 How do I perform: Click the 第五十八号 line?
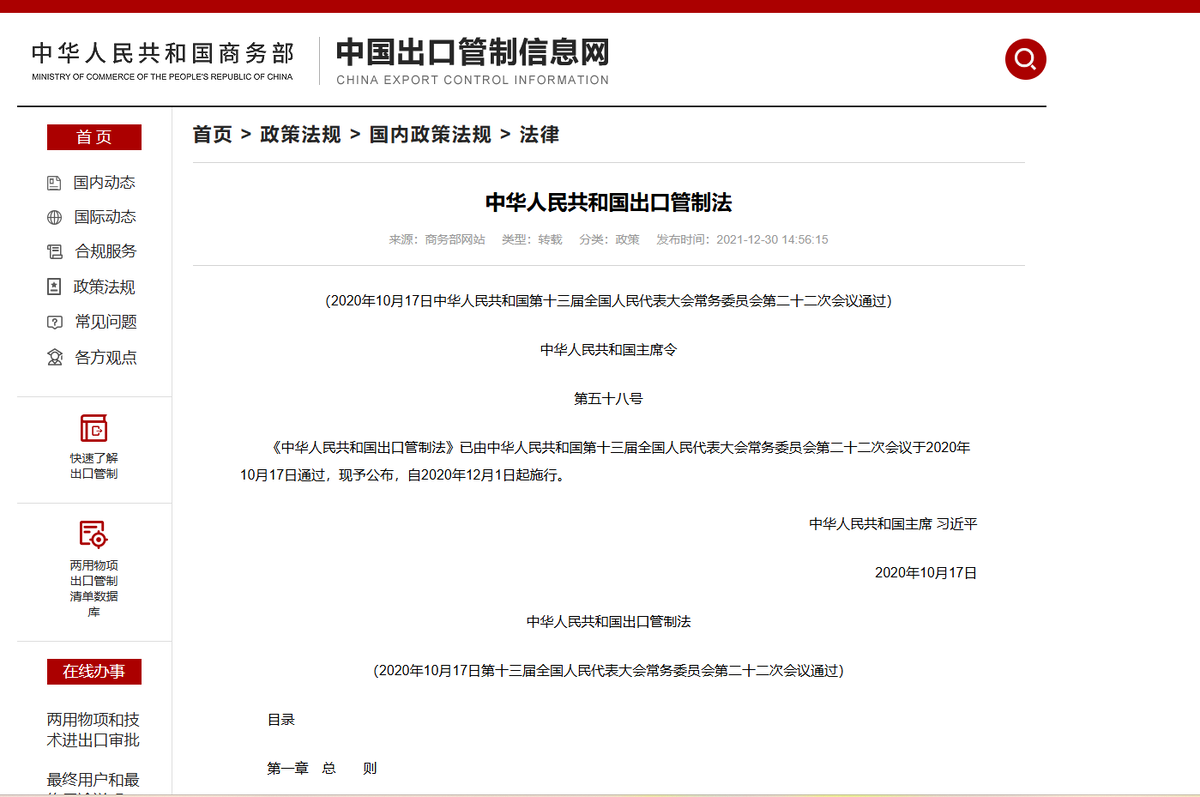coord(608,399)
